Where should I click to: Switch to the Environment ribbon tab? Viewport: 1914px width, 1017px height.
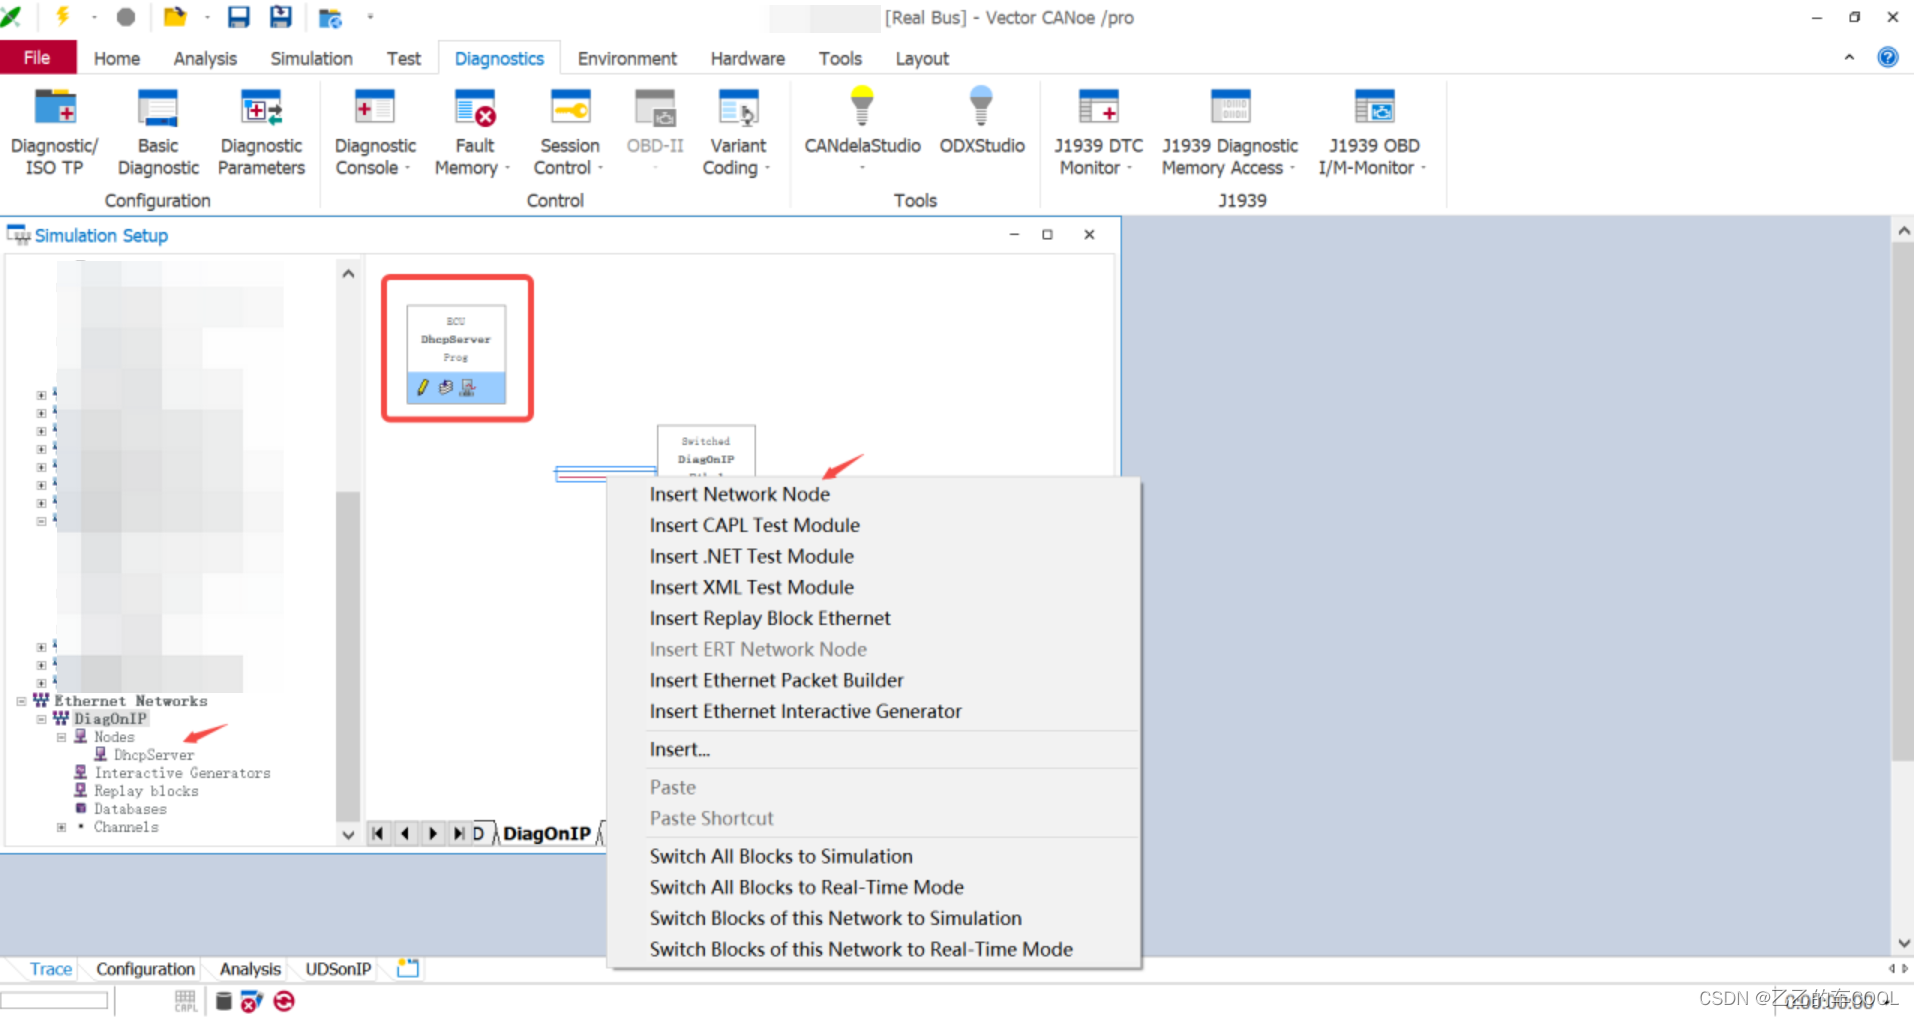627,59
